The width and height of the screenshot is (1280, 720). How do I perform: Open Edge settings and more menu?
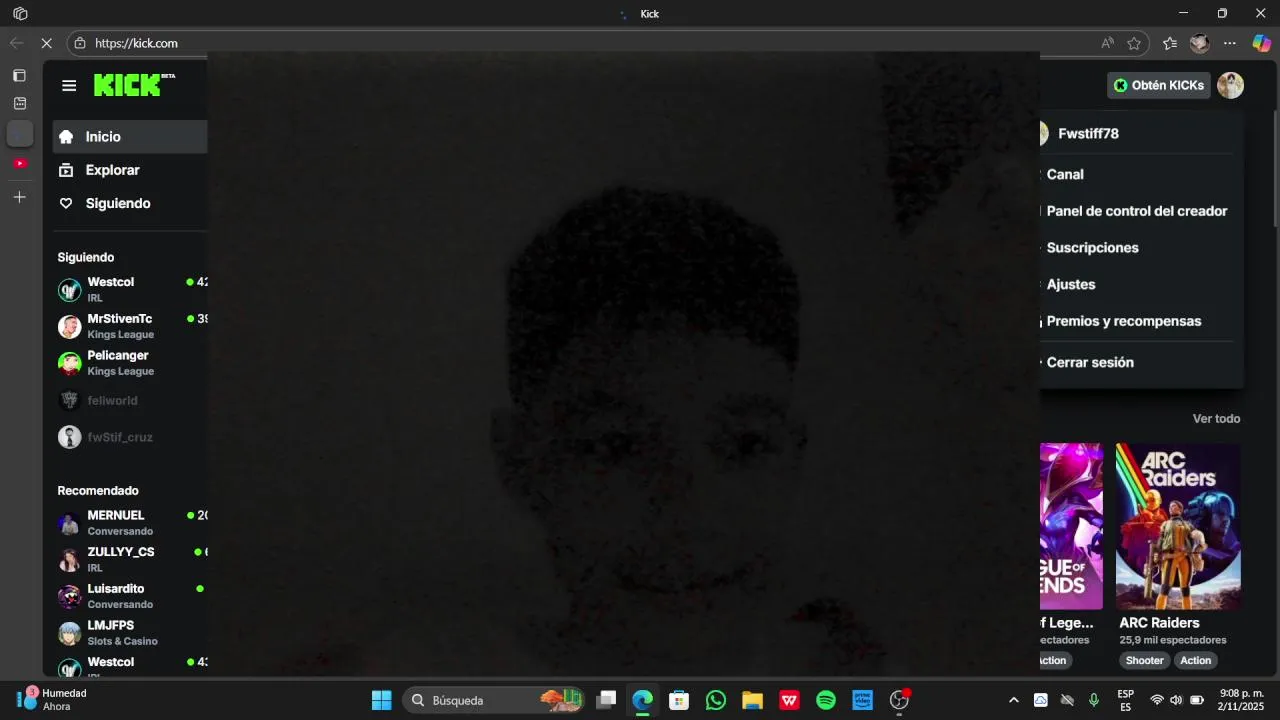click(x=1230, y=43)
